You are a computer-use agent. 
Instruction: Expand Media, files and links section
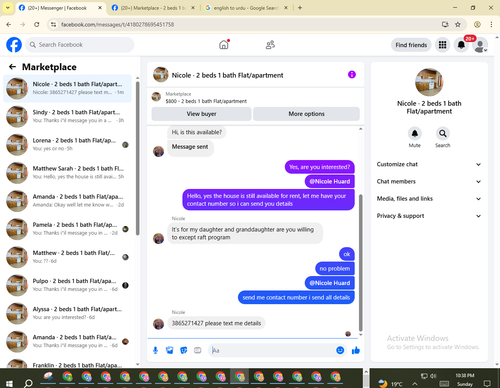tap(429, 199)
